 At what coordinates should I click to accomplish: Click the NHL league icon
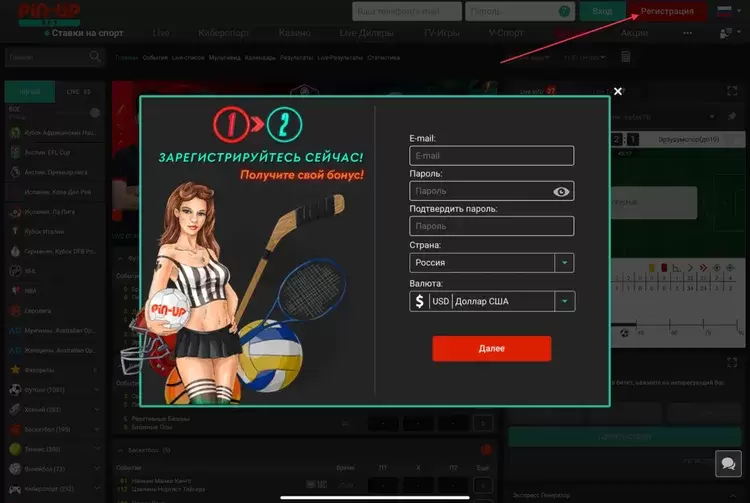(x=15, y=271)
